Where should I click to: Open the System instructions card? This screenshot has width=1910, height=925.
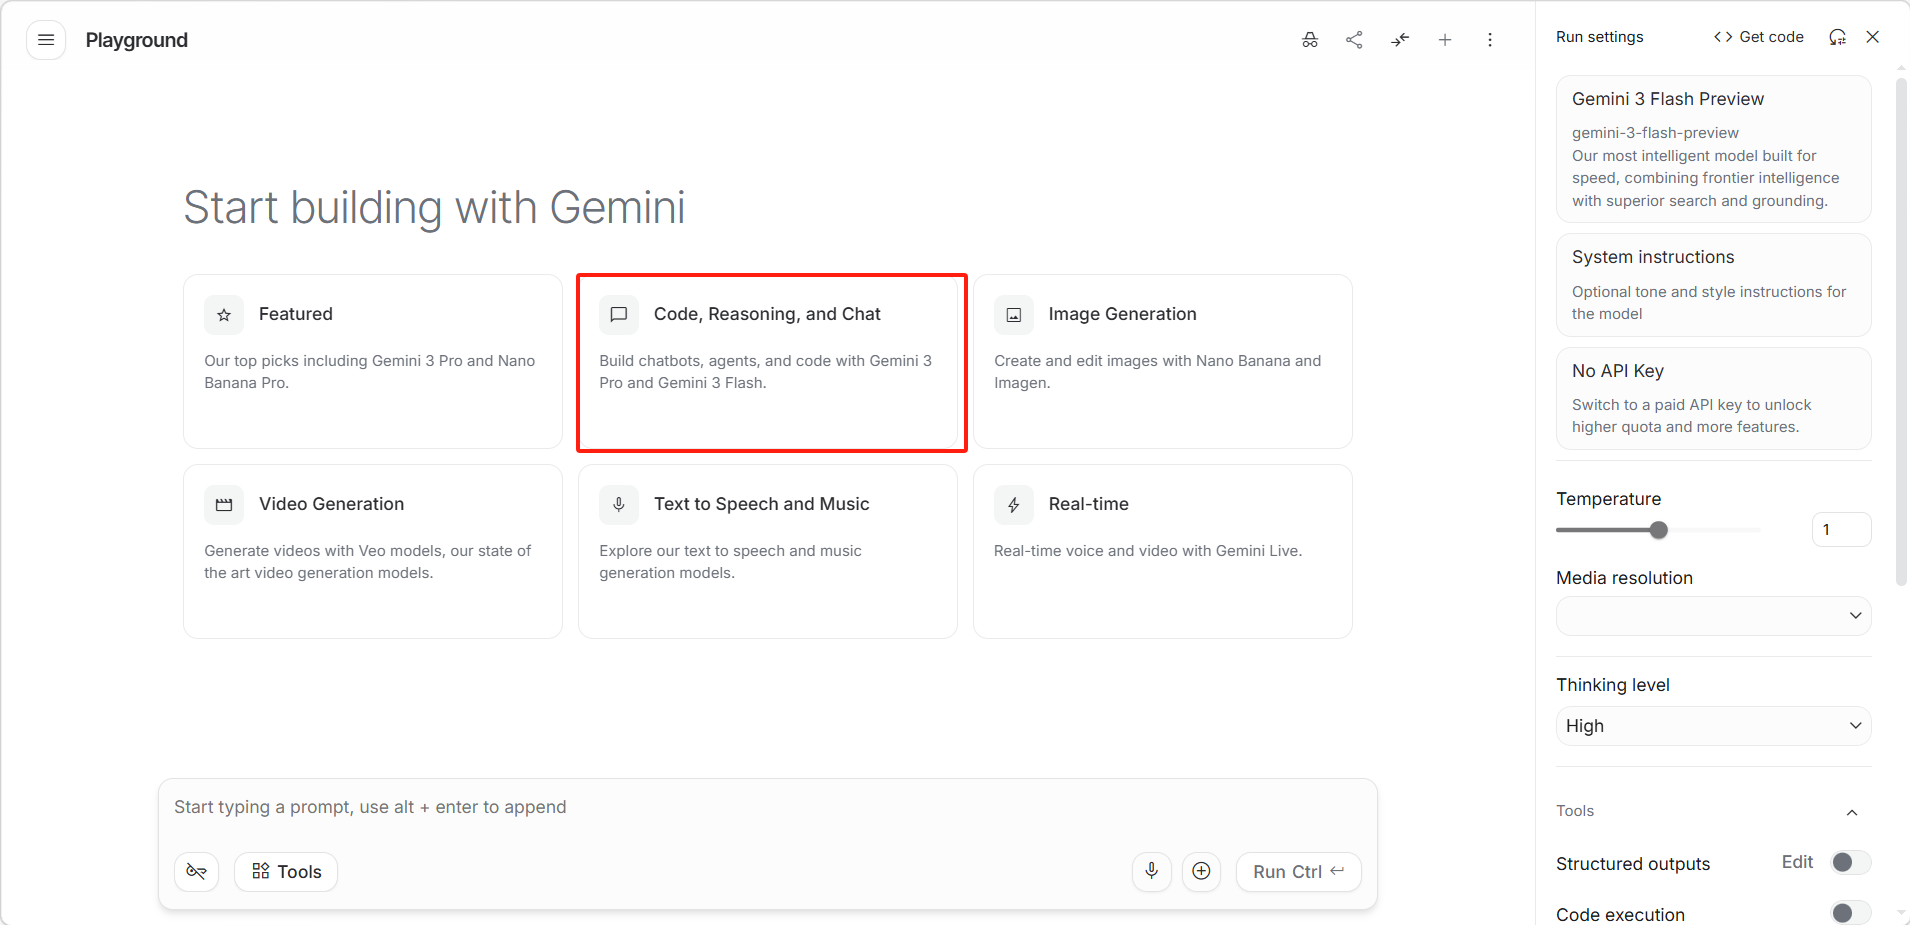click(x=1714, y=285)
